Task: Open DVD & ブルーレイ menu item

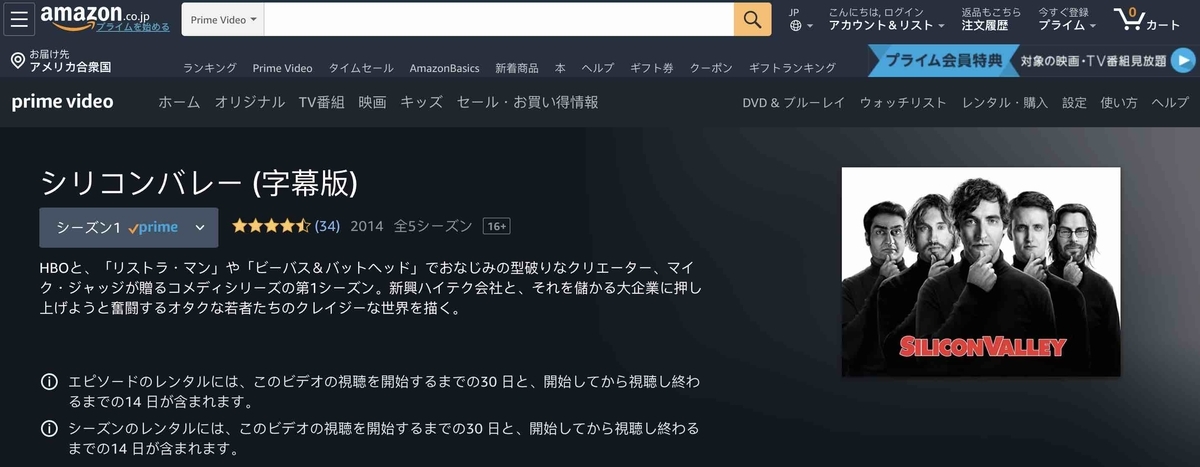Action: 793,102
